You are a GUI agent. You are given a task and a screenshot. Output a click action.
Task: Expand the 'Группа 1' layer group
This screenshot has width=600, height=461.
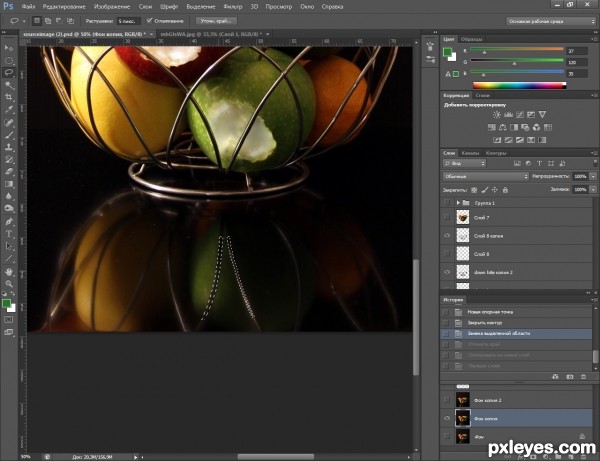[458, 203]
